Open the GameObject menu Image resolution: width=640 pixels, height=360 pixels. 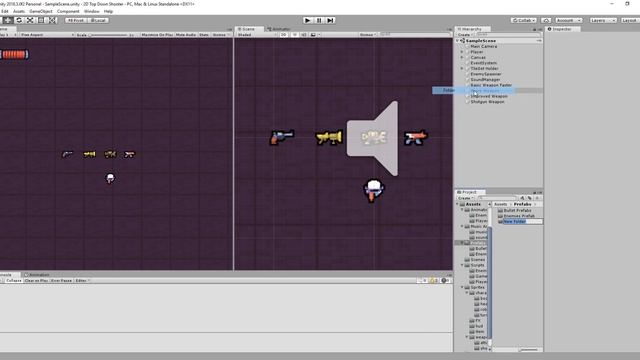pos(41,11)
